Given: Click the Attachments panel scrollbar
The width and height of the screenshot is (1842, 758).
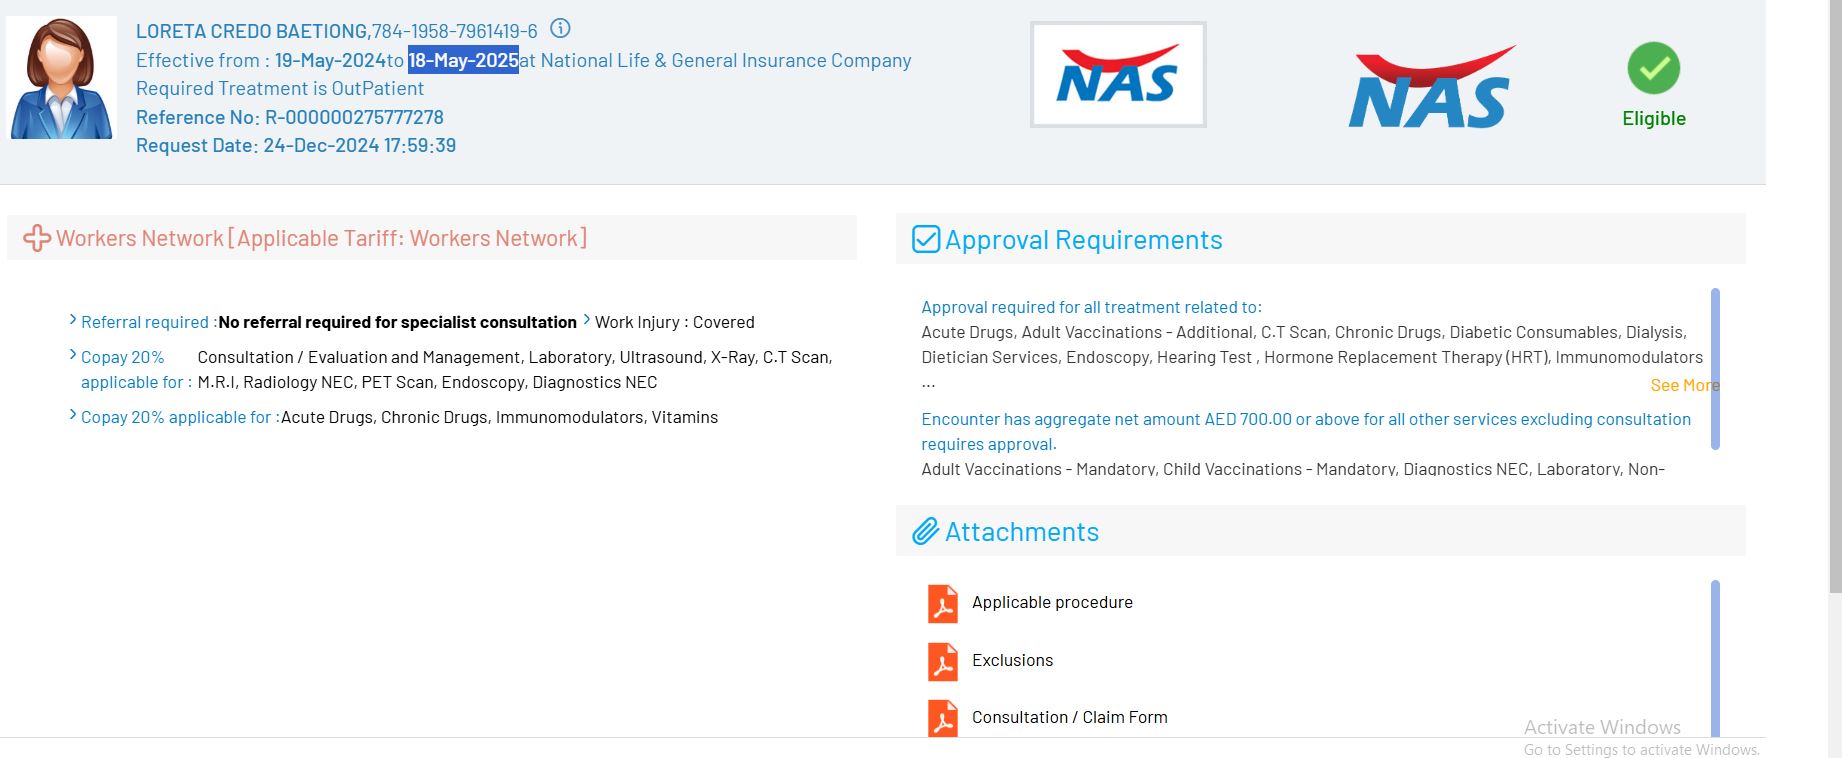Looking at the screenshot, I should pos(1715,658).
